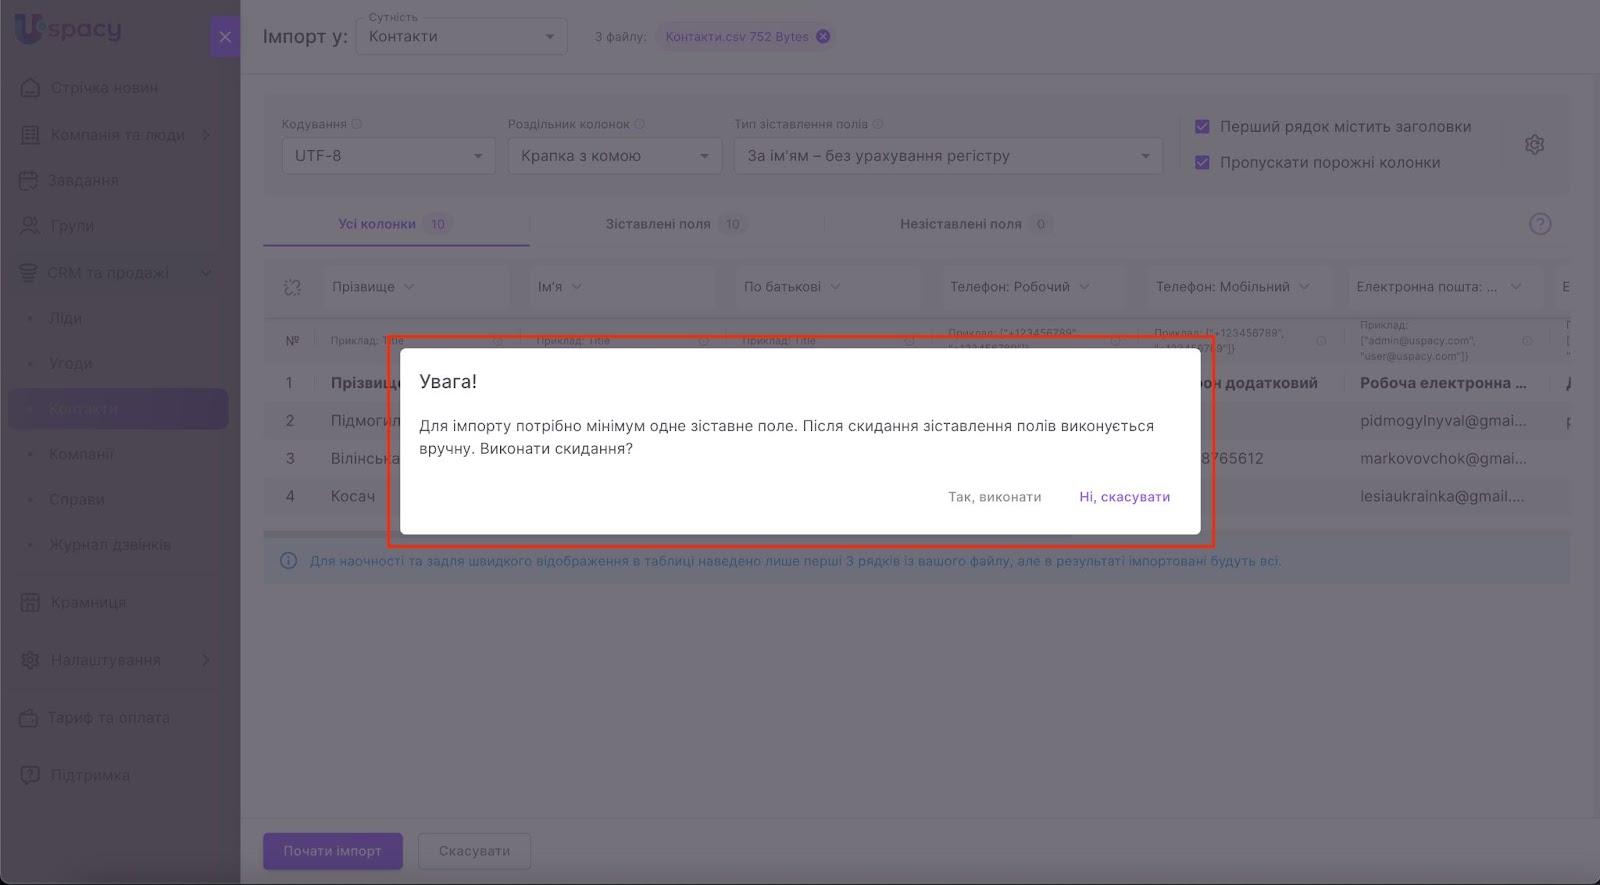Screen dimensions: 1600x885
Task: Open the Крапка з комою delimiter dropdown
Action: 615,156
